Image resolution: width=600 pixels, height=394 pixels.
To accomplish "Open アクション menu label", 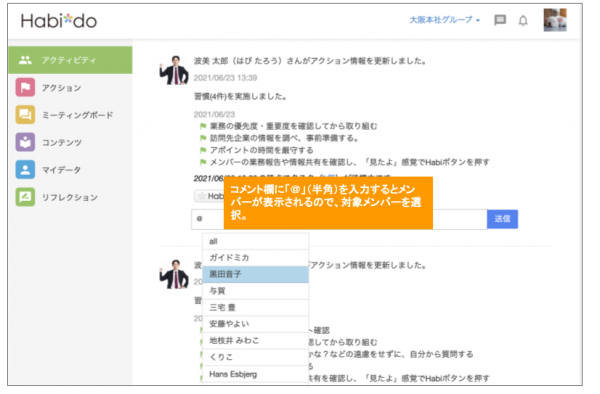I will (62, 88).
